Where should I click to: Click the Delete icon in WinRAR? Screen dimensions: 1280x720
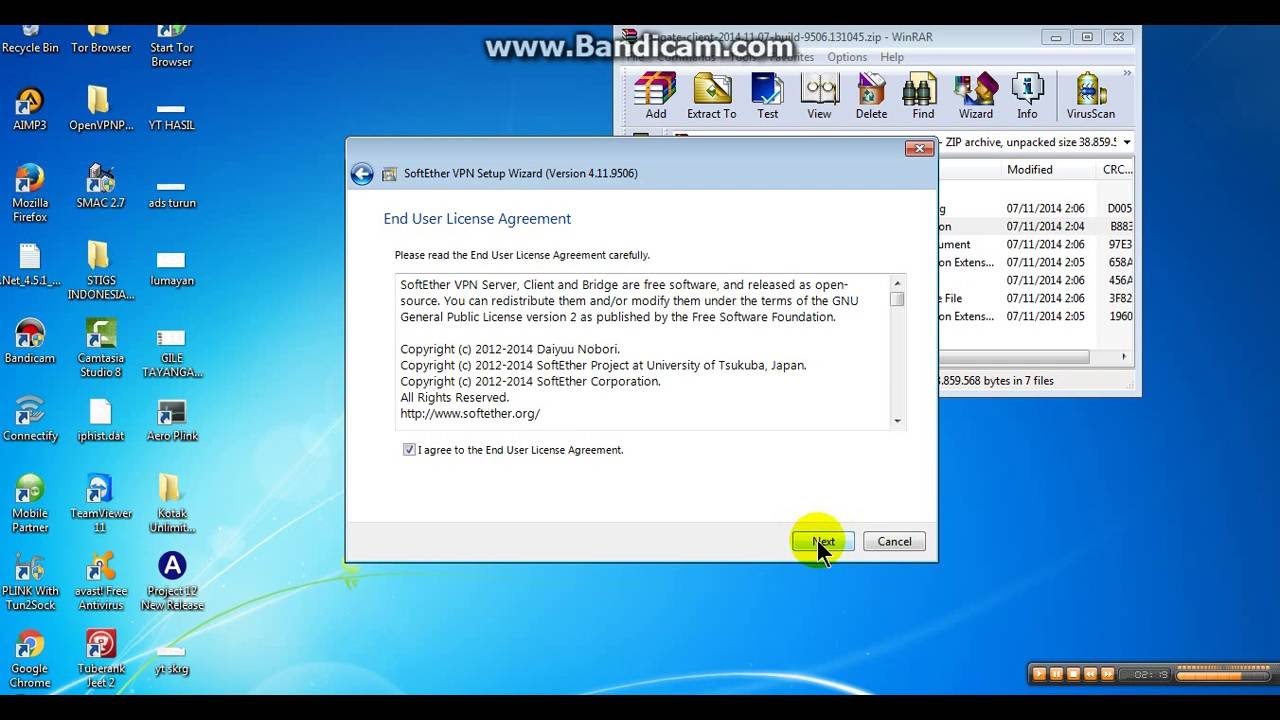pos(871,96)
